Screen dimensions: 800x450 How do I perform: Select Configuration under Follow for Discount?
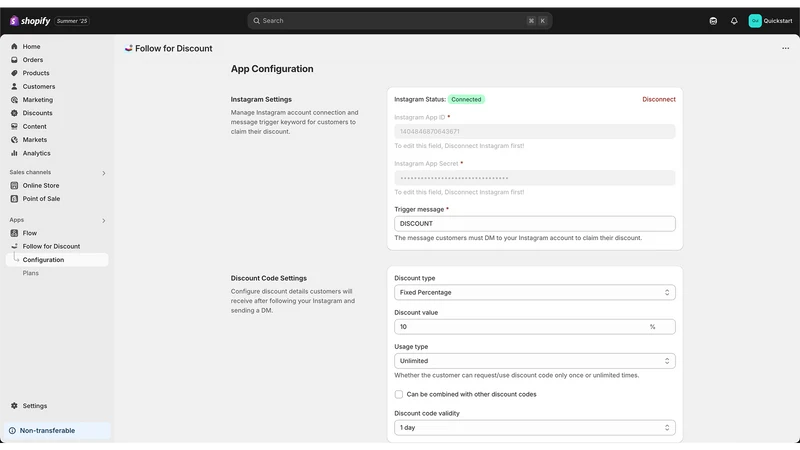57,260
